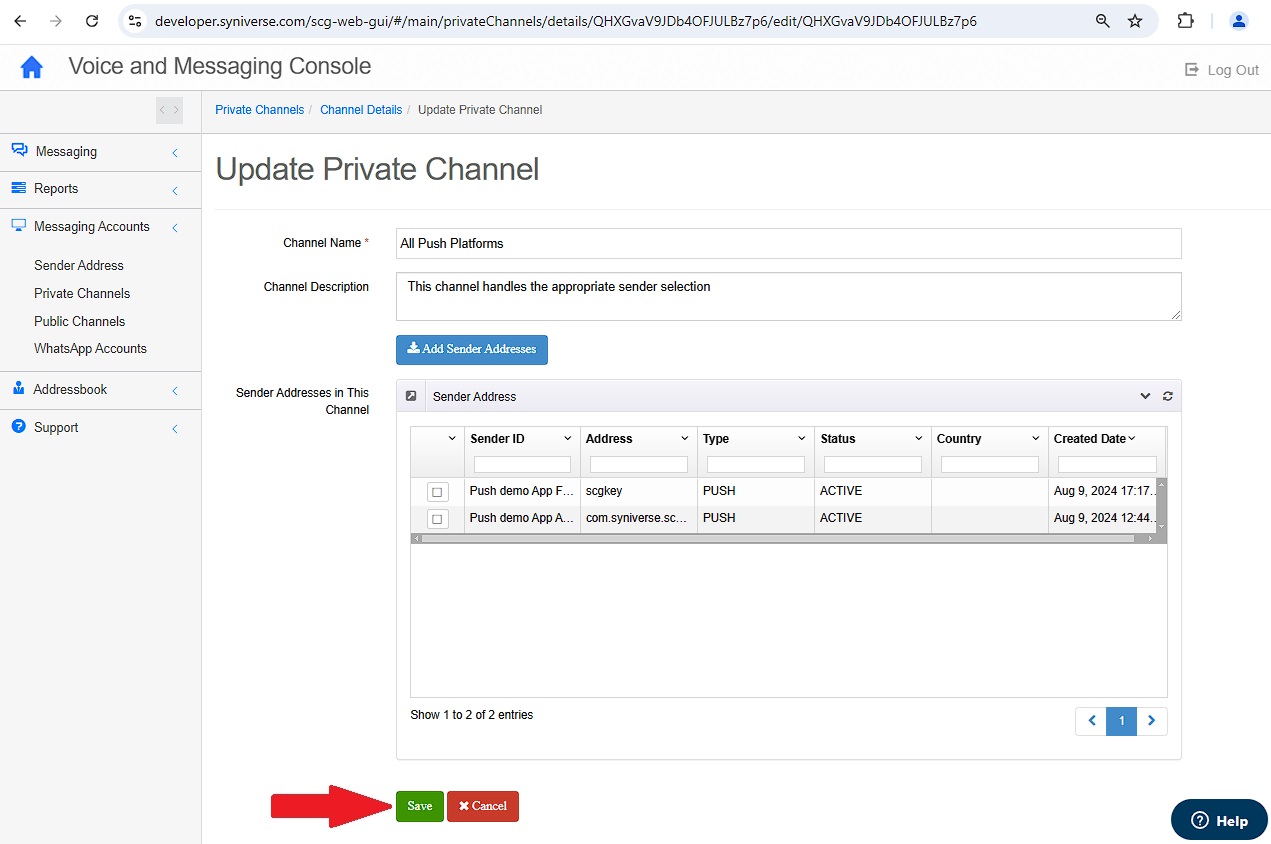The width and height of the screenshot is (1271, 844).
Task: Check the com.syniverse.sc... row checkbox
Action: [x=437, y=519]
